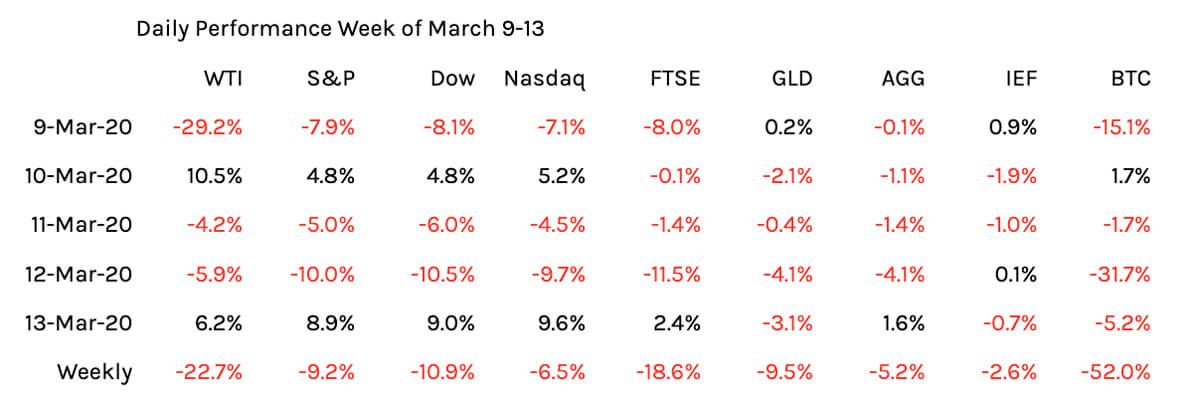The image size is (1200, 410).
Task: Select the WTI -29.2% cell
Action: (207, 128)
